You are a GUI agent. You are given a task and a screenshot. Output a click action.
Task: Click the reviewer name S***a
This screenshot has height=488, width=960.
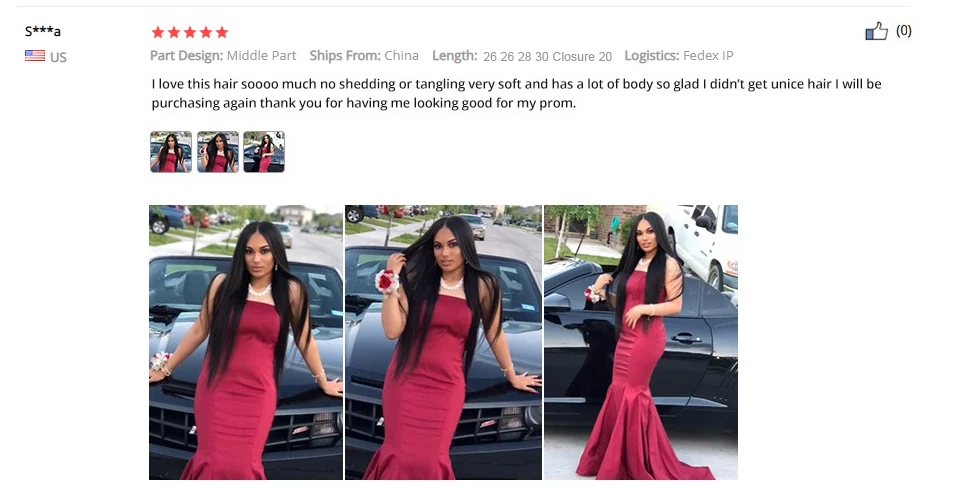point(43,31)
